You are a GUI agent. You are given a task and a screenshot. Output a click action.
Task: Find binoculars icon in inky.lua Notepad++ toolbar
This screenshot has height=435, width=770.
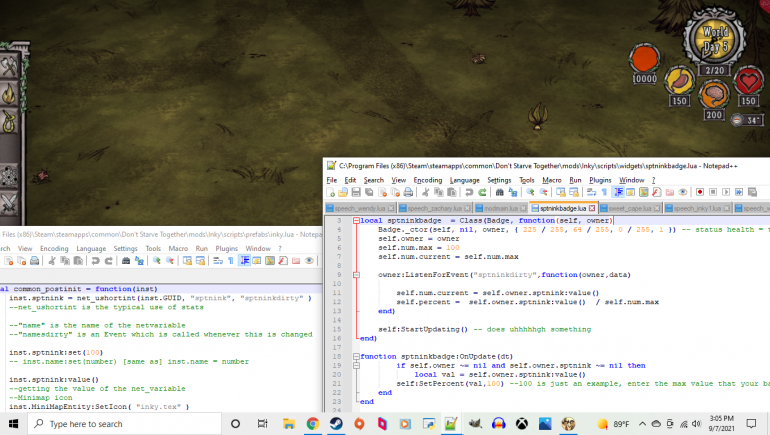coord(126,261)
